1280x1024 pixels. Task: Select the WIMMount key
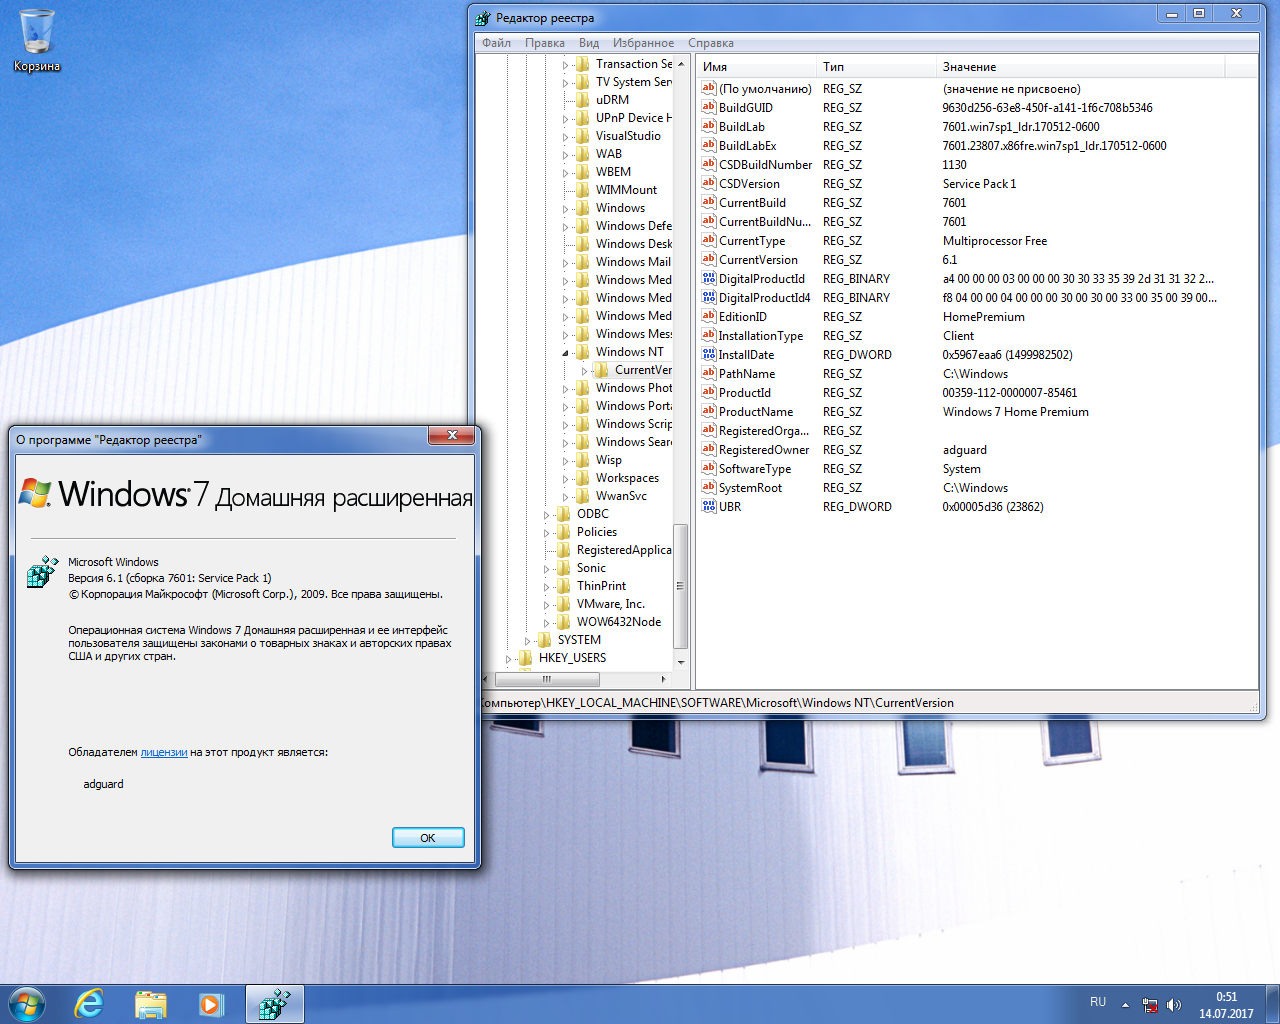[x=626, y=190]
